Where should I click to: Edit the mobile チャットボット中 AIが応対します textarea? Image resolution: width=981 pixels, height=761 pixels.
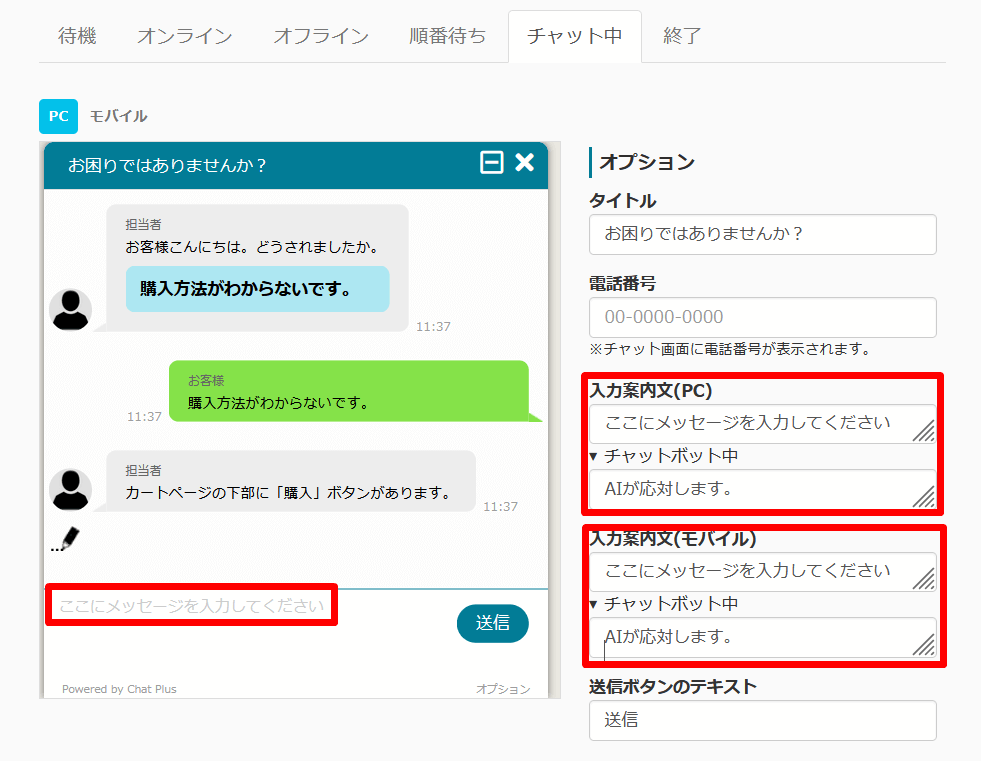pyautogui.click(x=763, y=637)
